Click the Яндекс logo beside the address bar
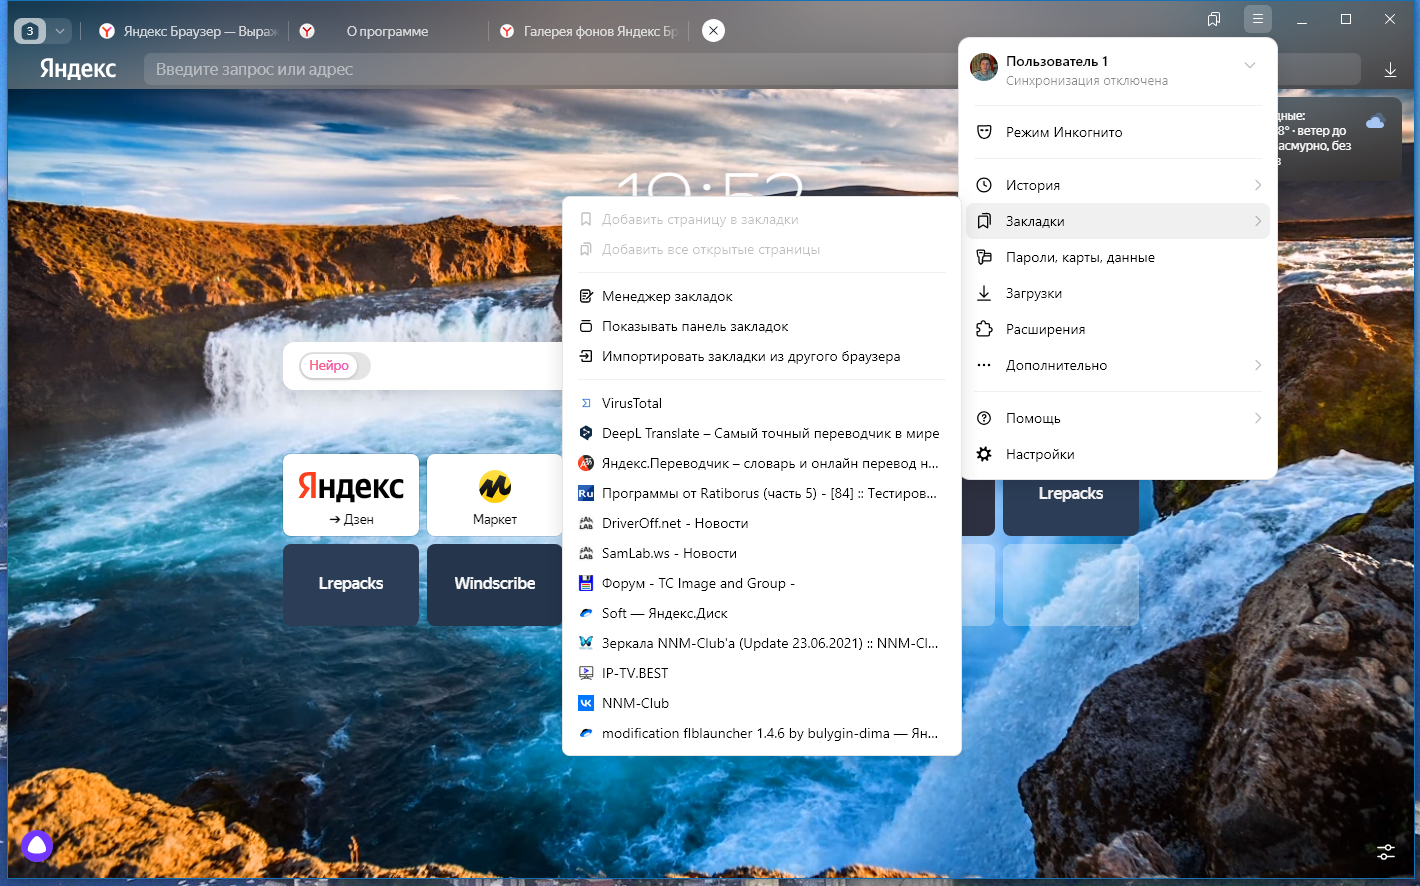 78,69
